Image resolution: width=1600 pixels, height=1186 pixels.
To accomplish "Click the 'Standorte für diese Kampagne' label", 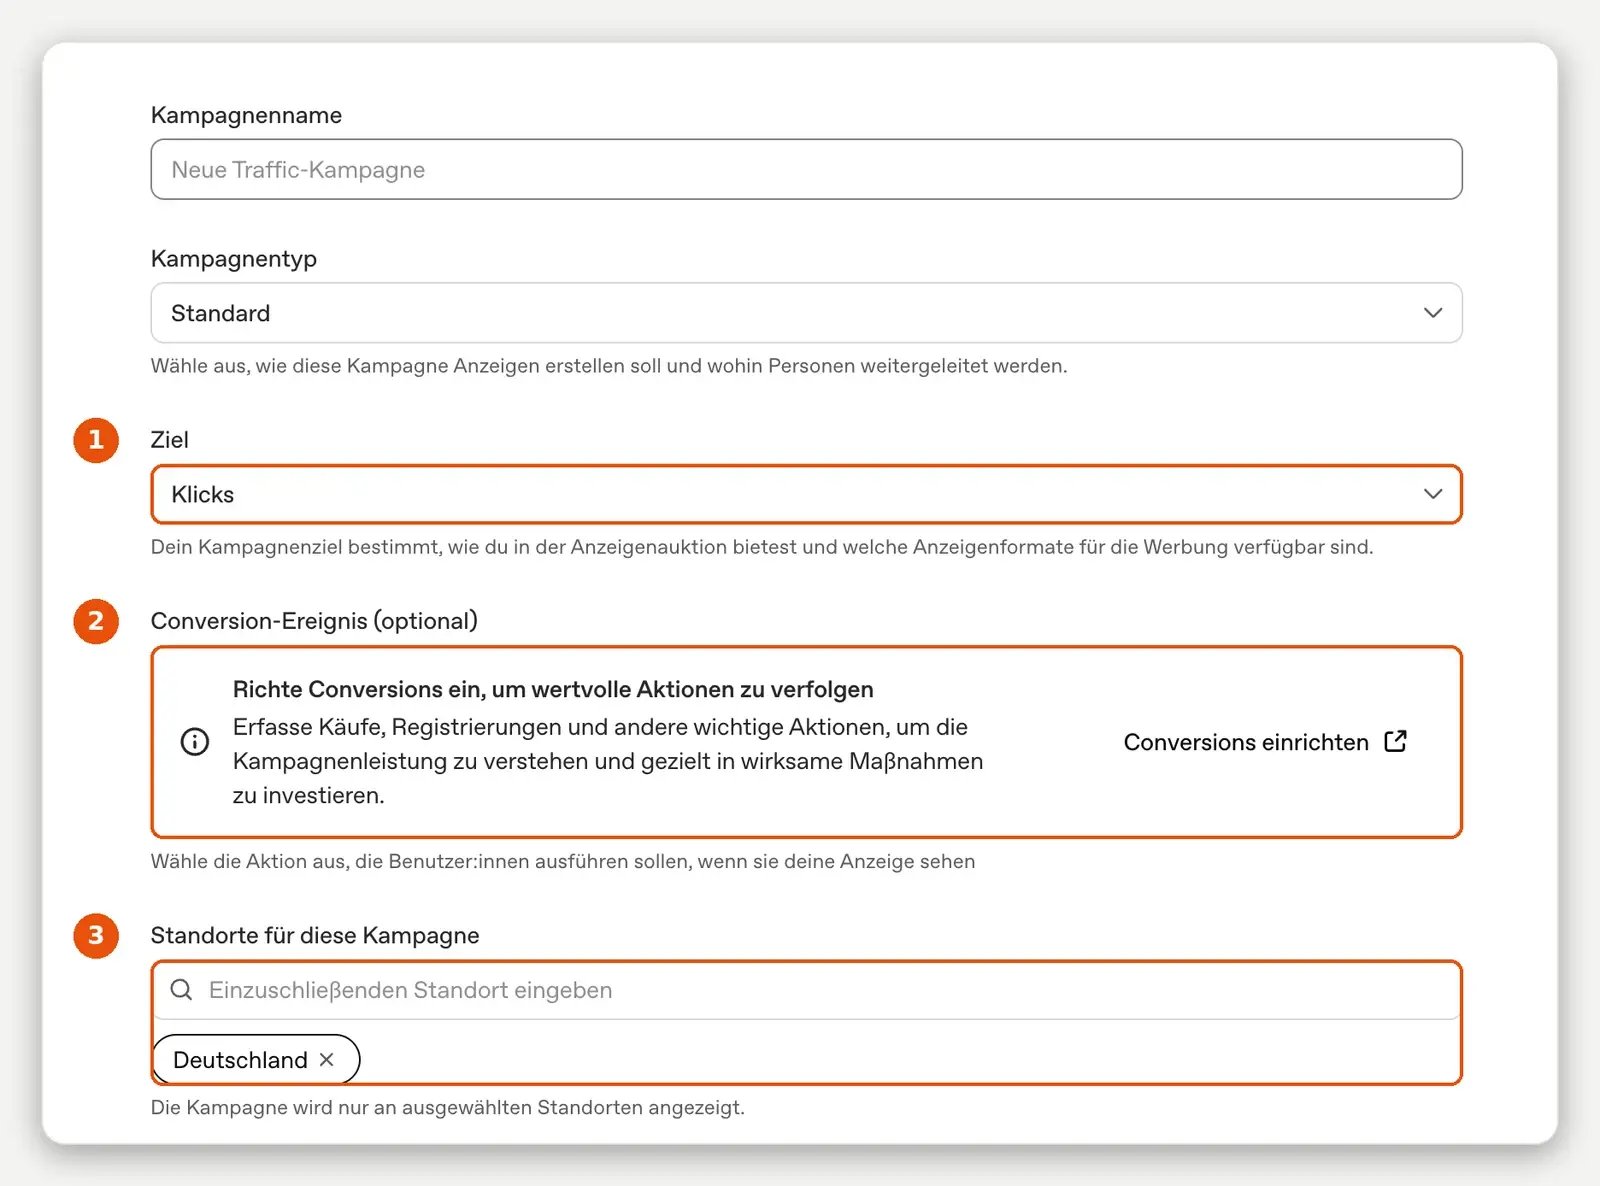I will (315, 935).
